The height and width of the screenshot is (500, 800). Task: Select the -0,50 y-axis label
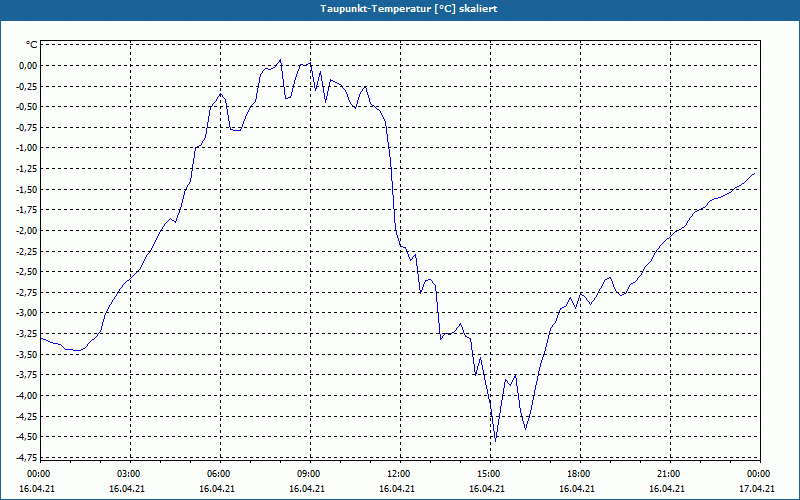click(27, 107)
